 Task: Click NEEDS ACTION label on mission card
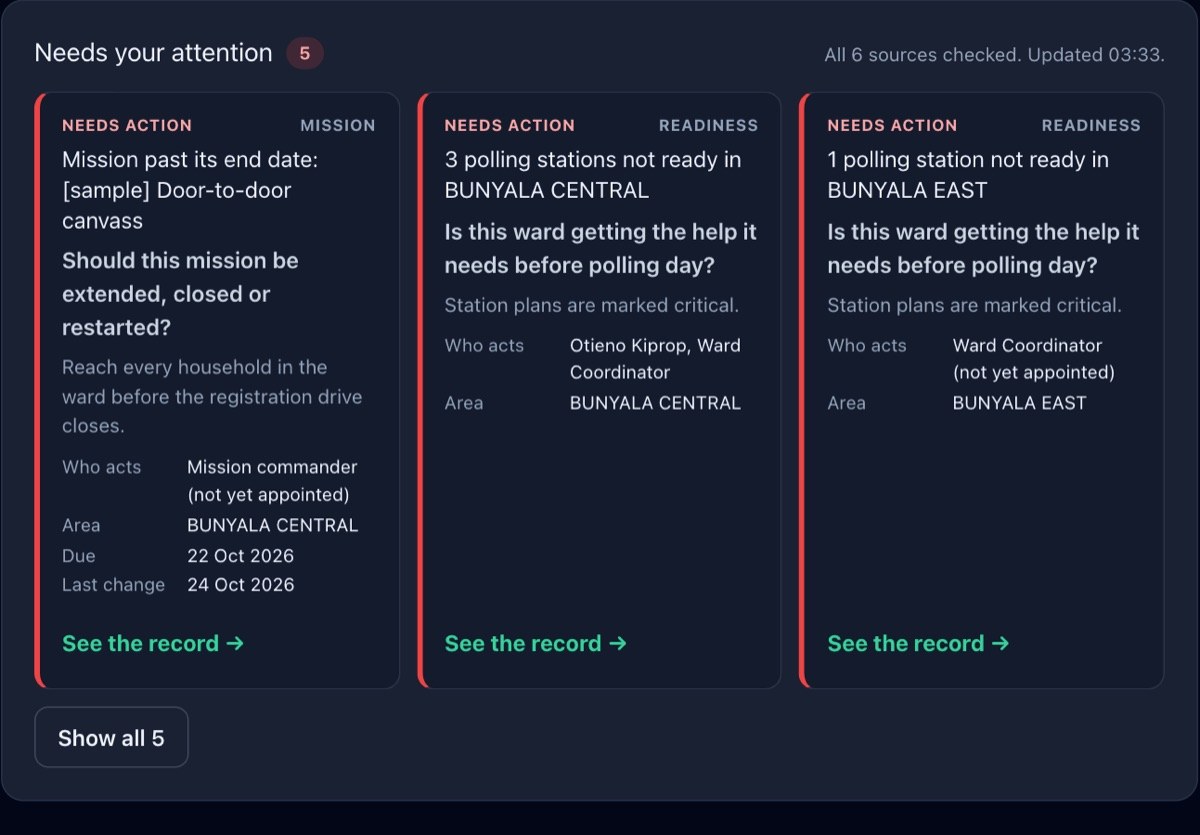tap(127, 125)
